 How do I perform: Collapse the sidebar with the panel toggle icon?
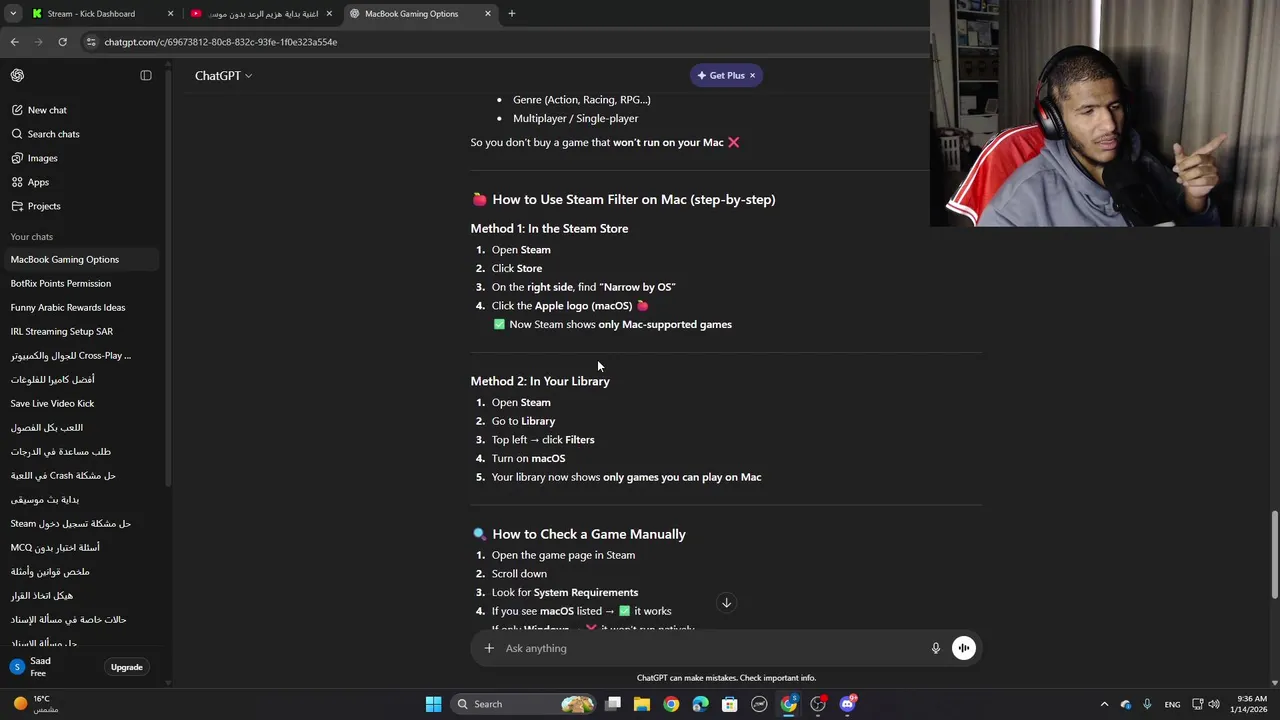pyautogui.click(x=146, y=75)
